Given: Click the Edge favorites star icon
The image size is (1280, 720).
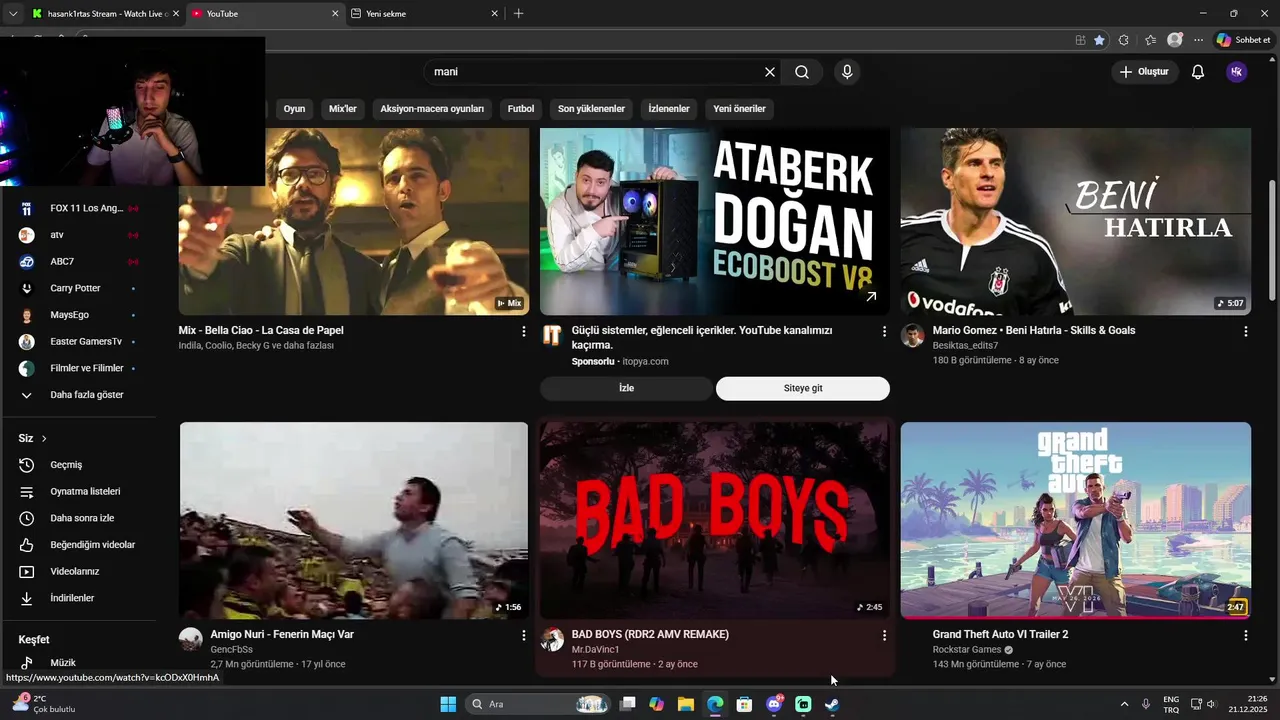Looking at the screenshot, I should click(1100, 40).
